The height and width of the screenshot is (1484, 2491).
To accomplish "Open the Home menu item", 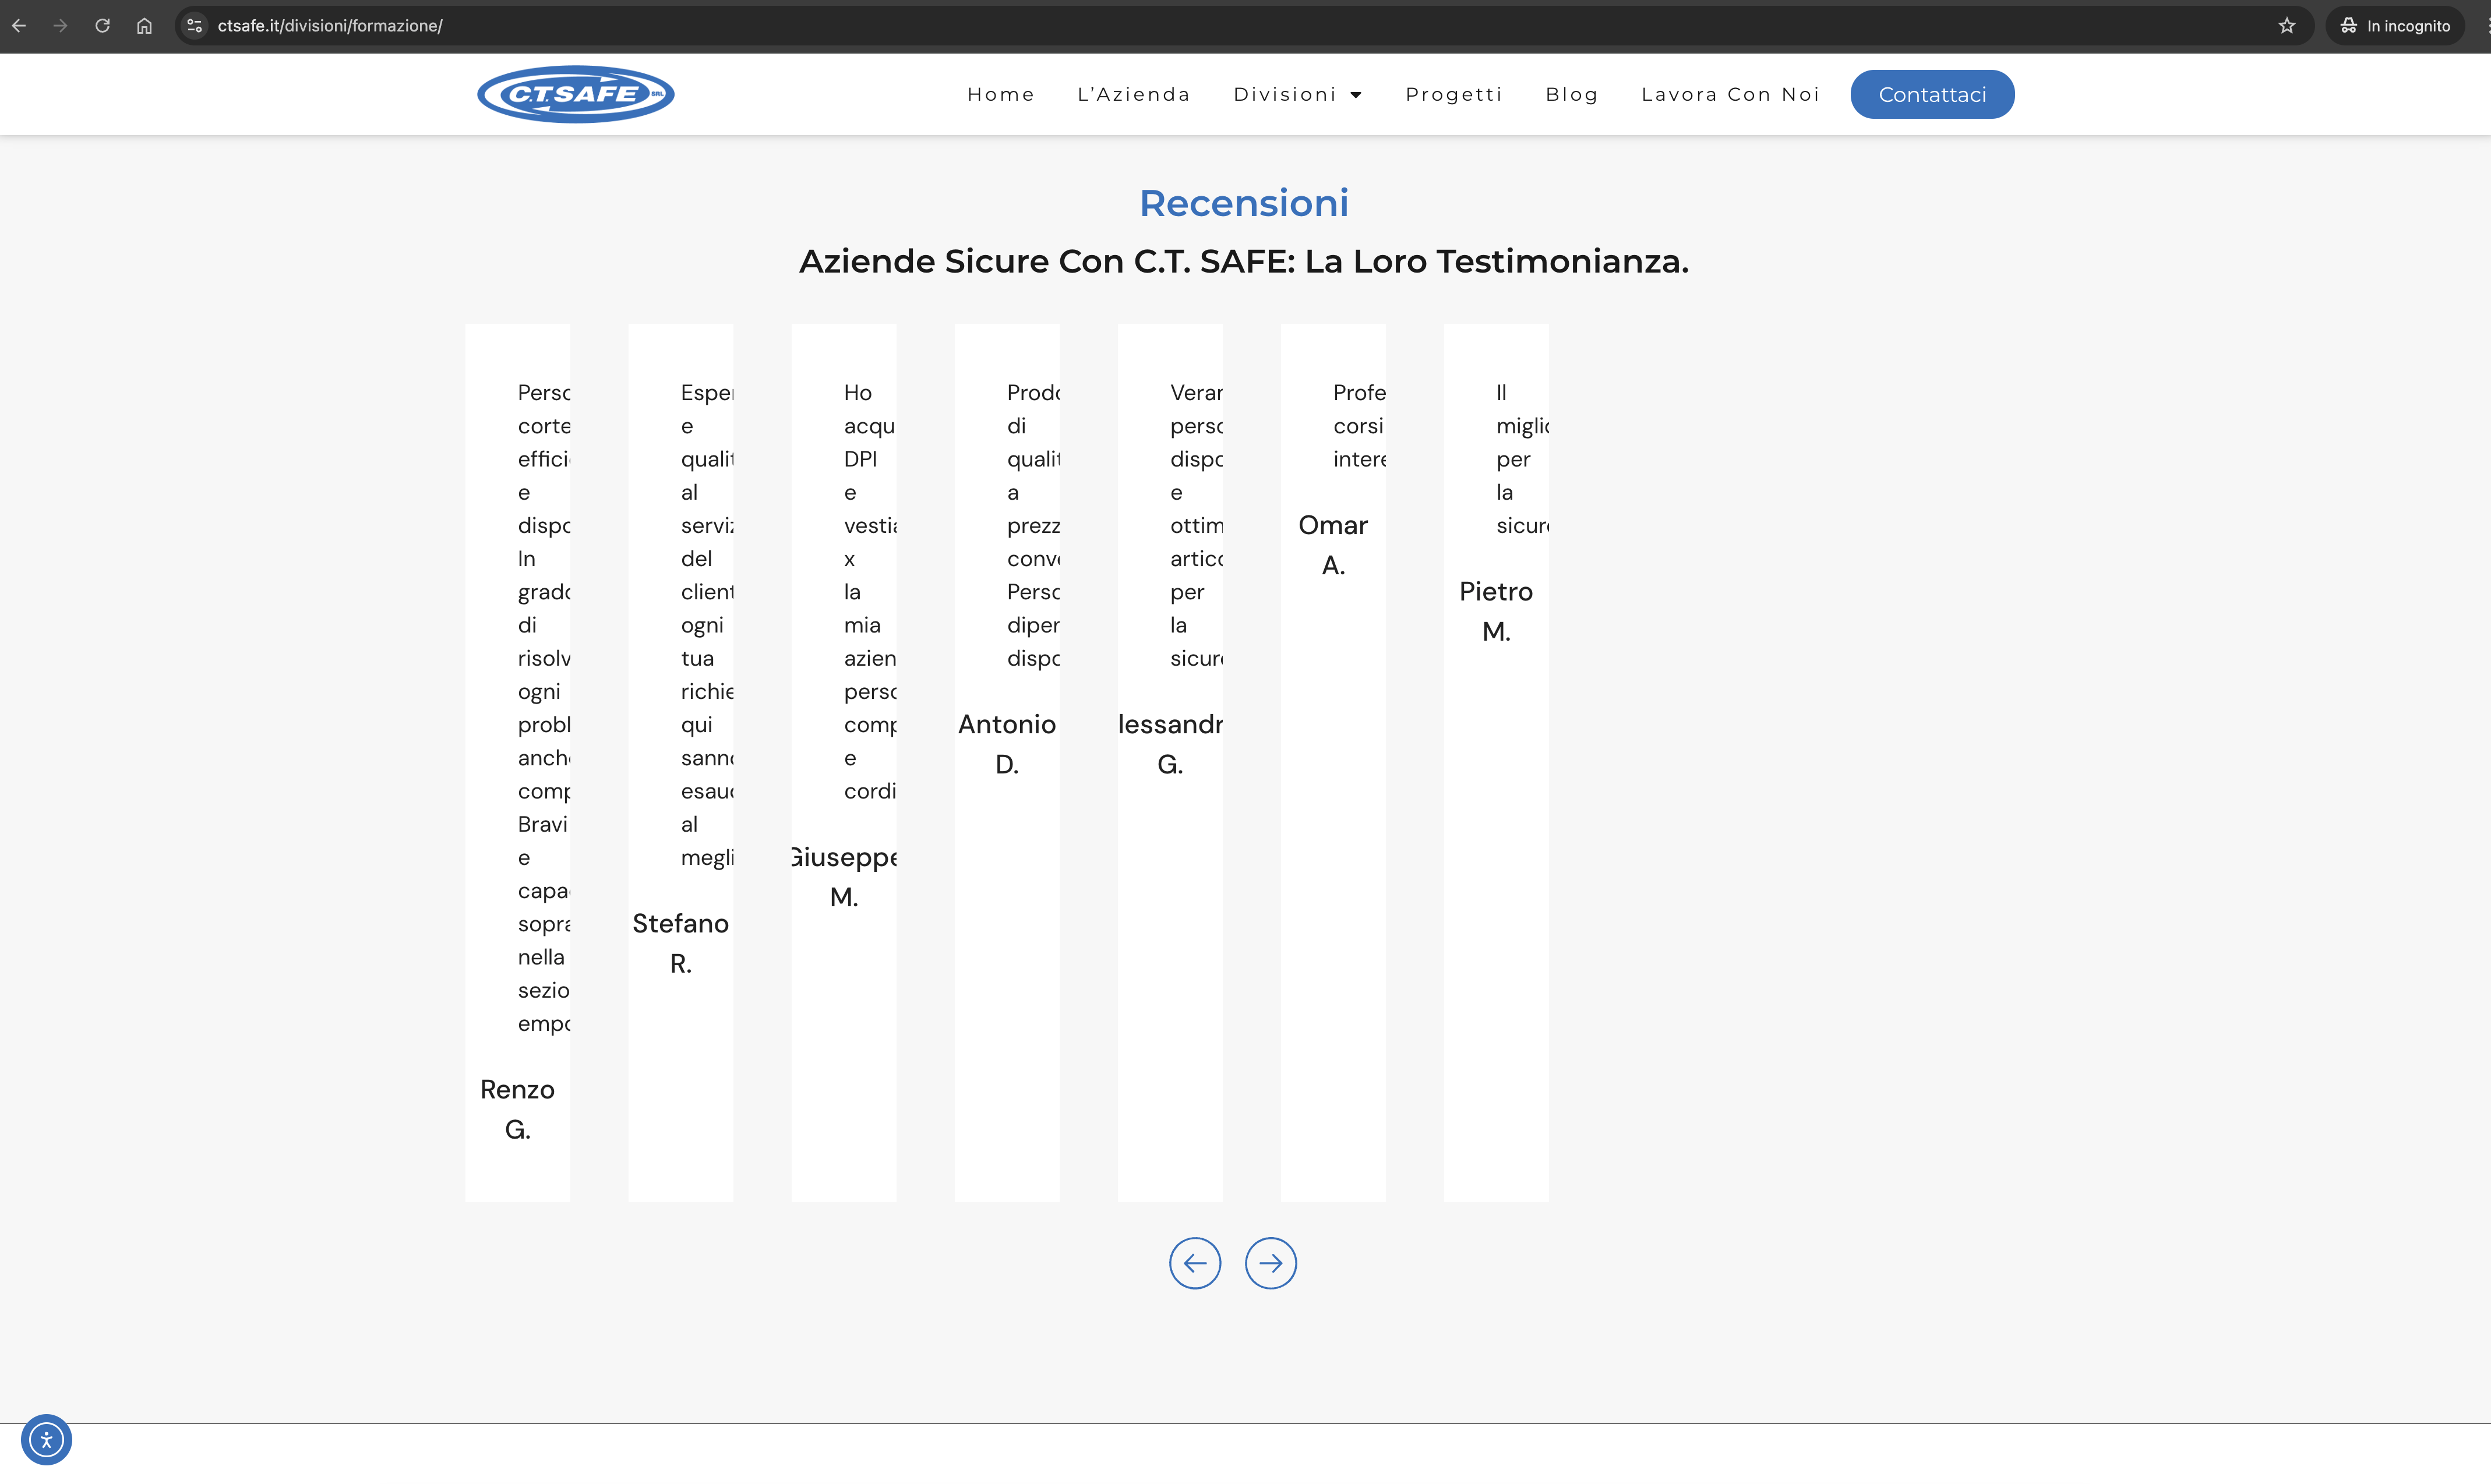I will point(1000,94).
